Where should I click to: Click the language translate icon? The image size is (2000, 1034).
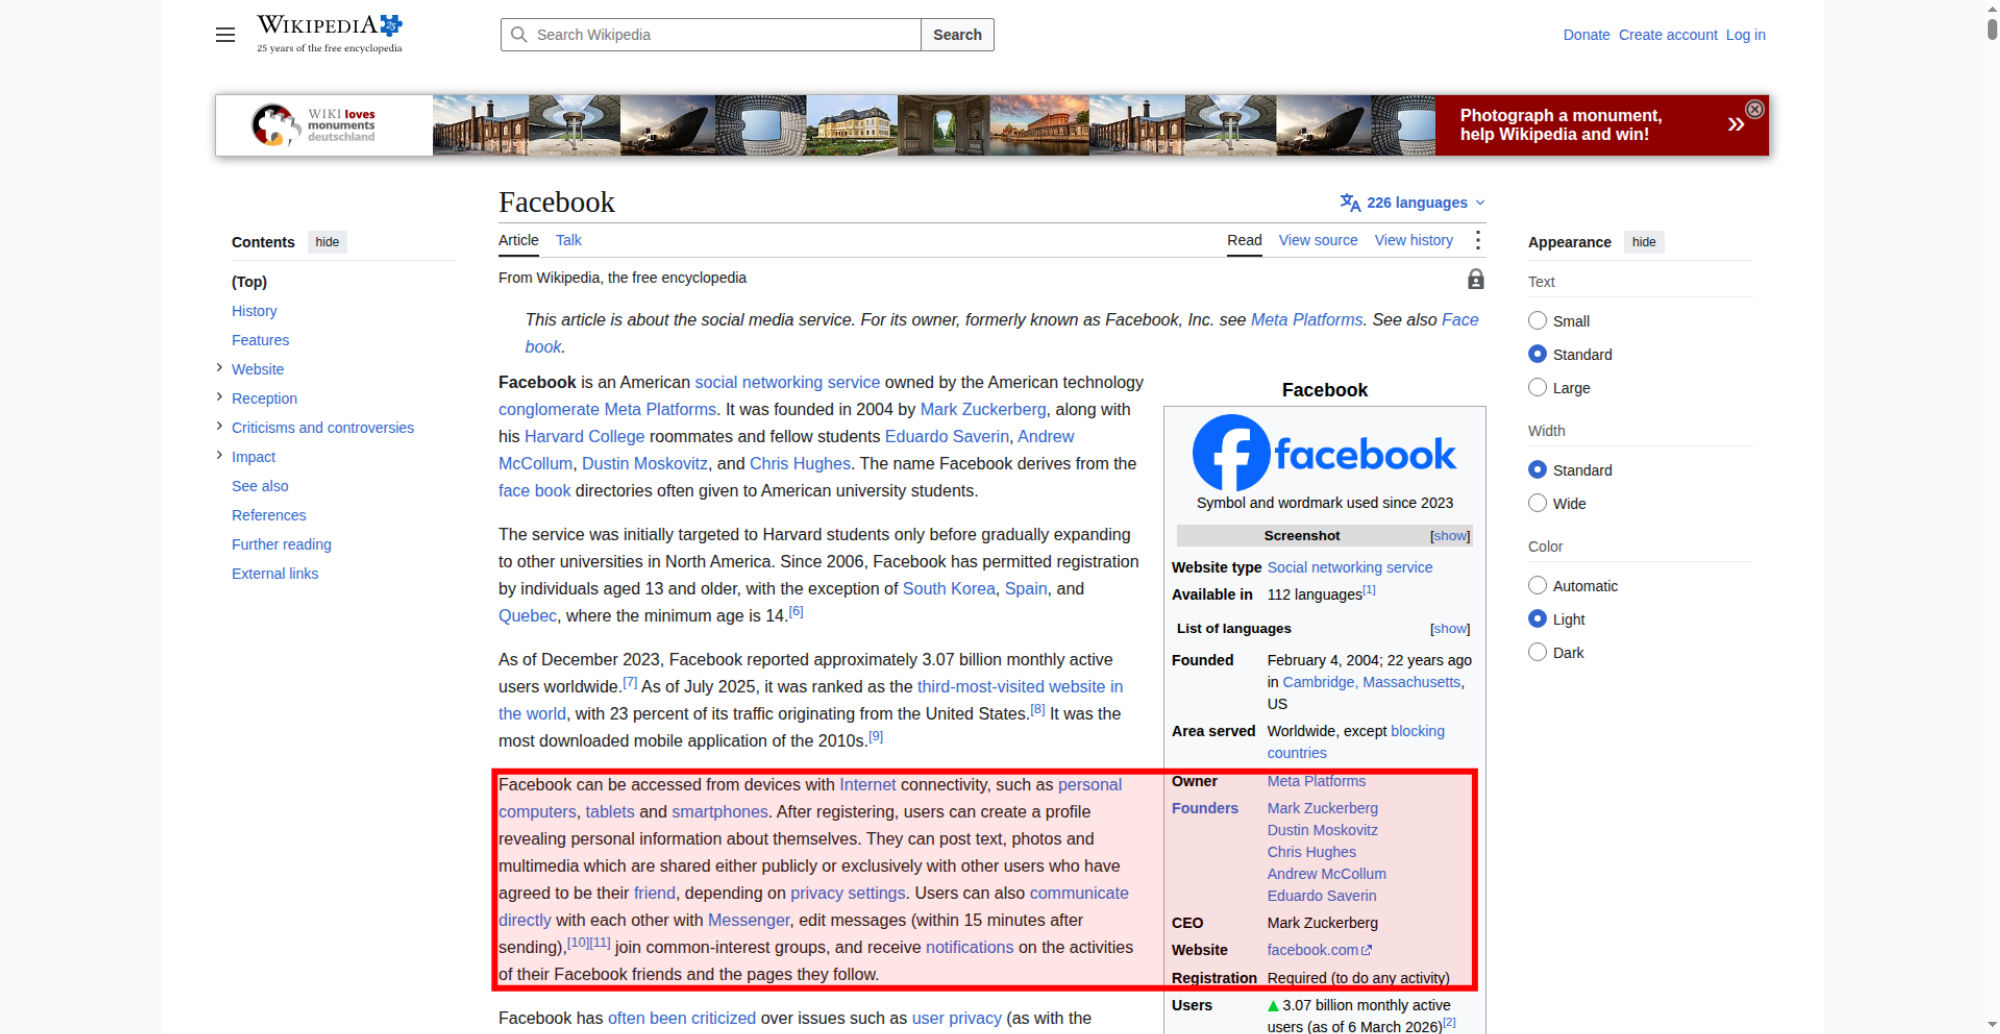coord(1350,202)
